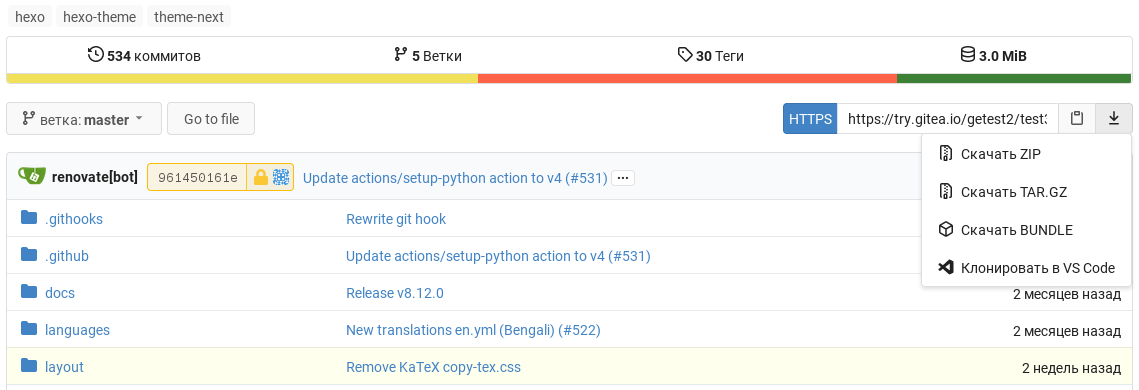Click the red language bar segment

[687, 78]
